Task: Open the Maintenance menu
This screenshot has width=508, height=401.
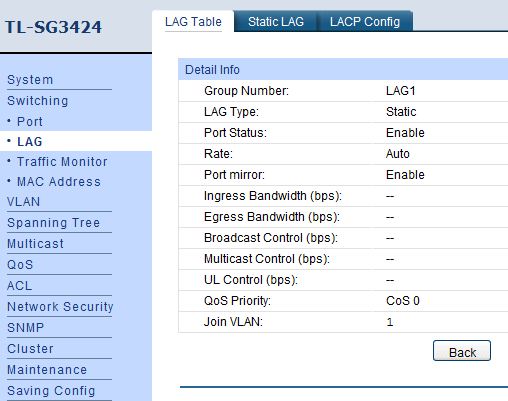Action: [47, 370]
